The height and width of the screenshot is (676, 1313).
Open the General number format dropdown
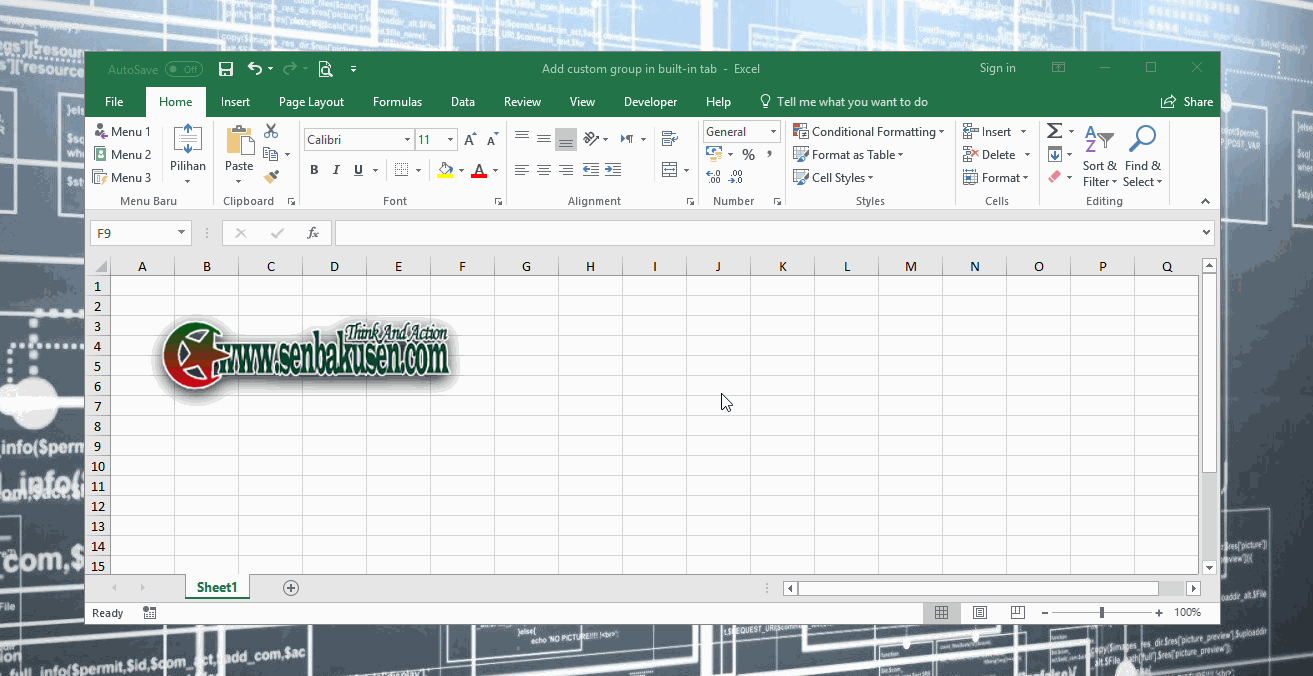[x=773, y=132]
